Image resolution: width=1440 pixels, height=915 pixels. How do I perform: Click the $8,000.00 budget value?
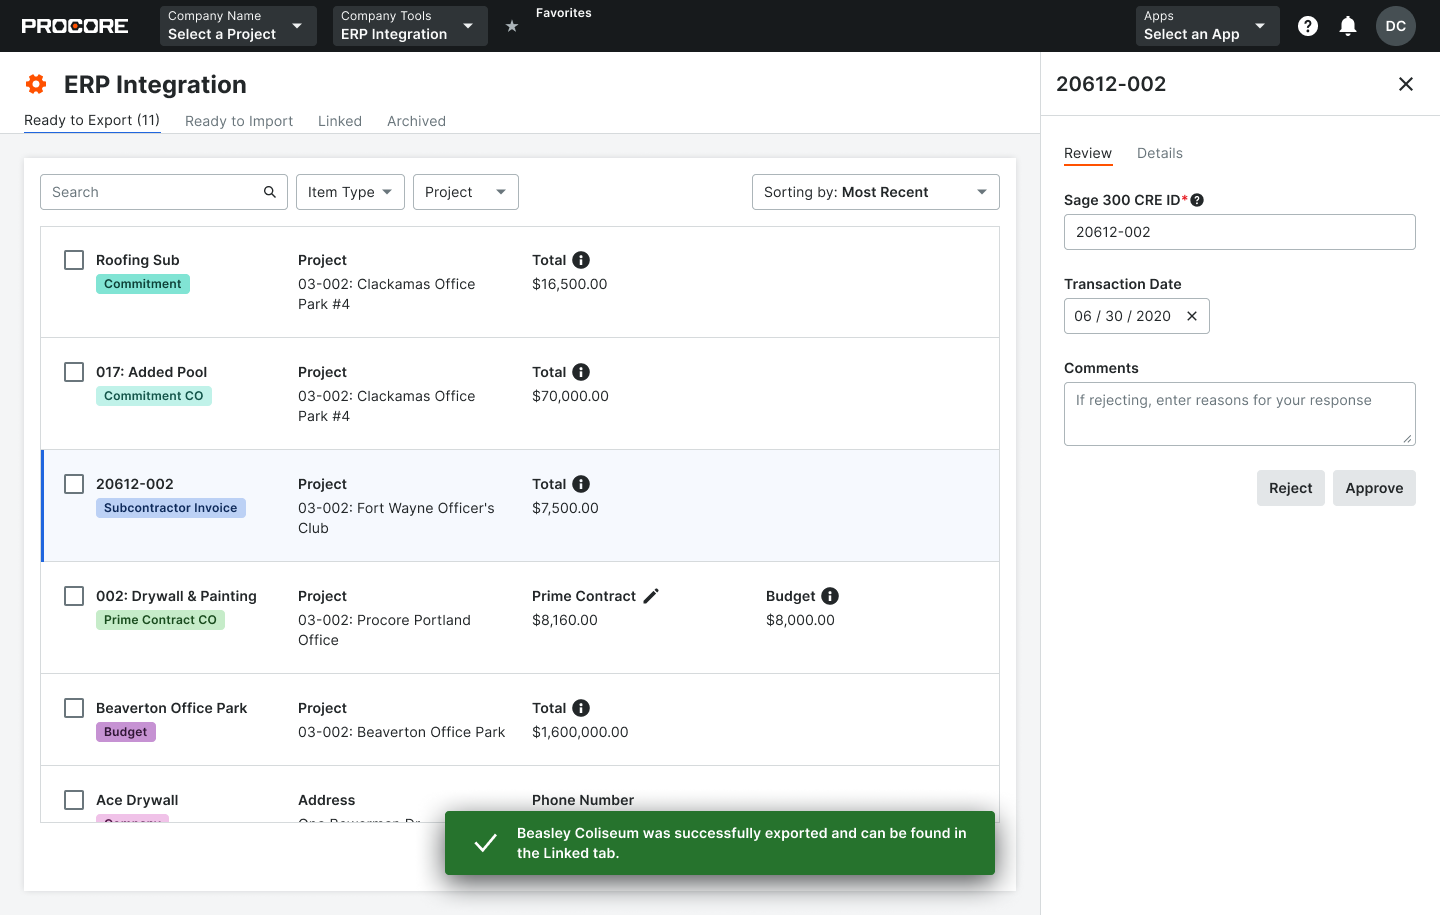coord(800,620)
